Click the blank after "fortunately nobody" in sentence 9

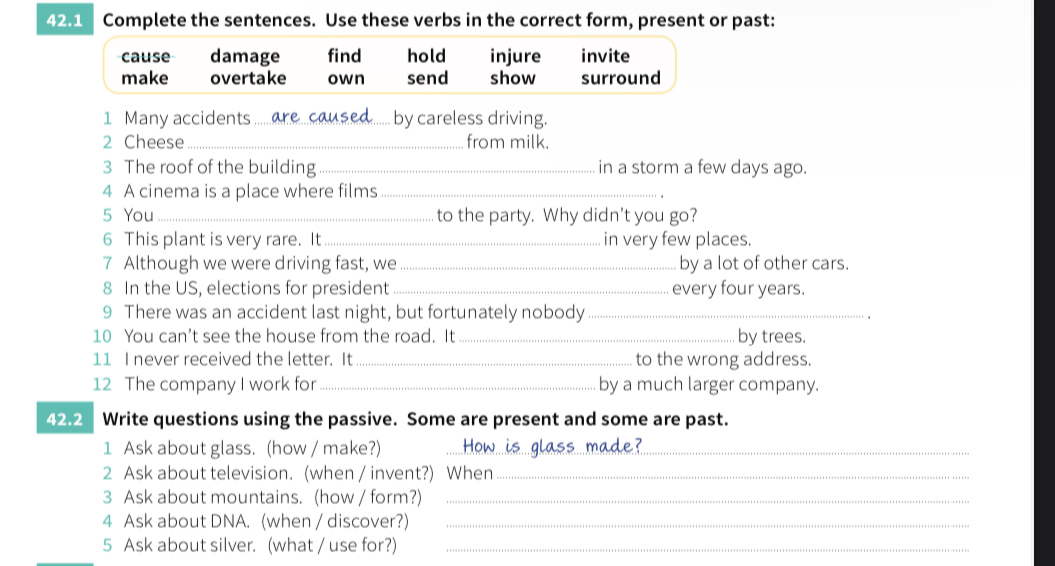(x=726, y=313)
